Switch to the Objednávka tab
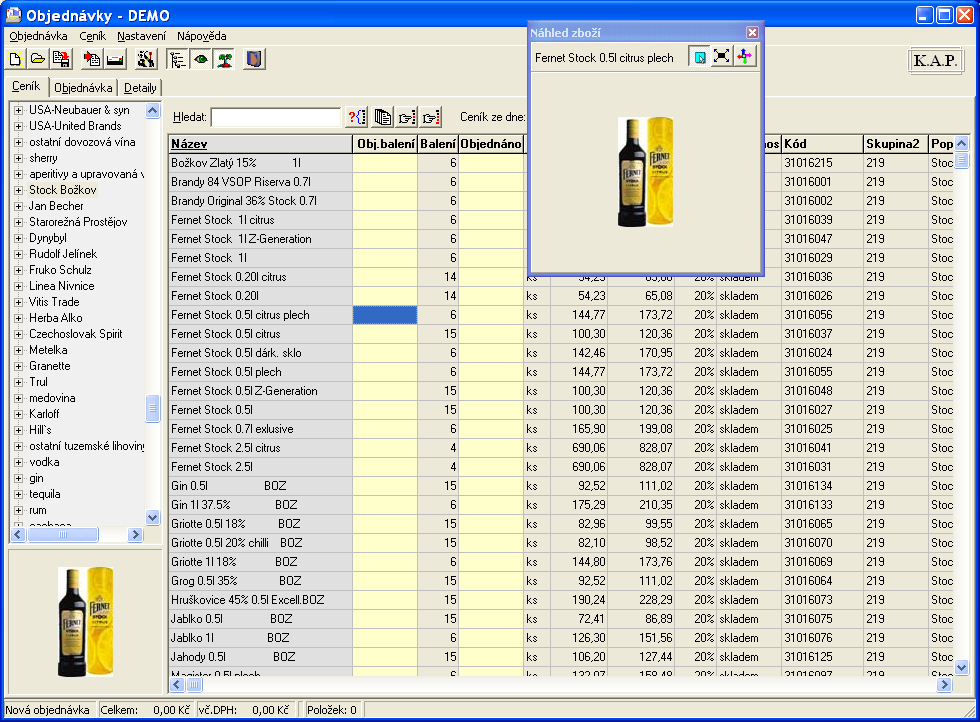 click(83, 88)
